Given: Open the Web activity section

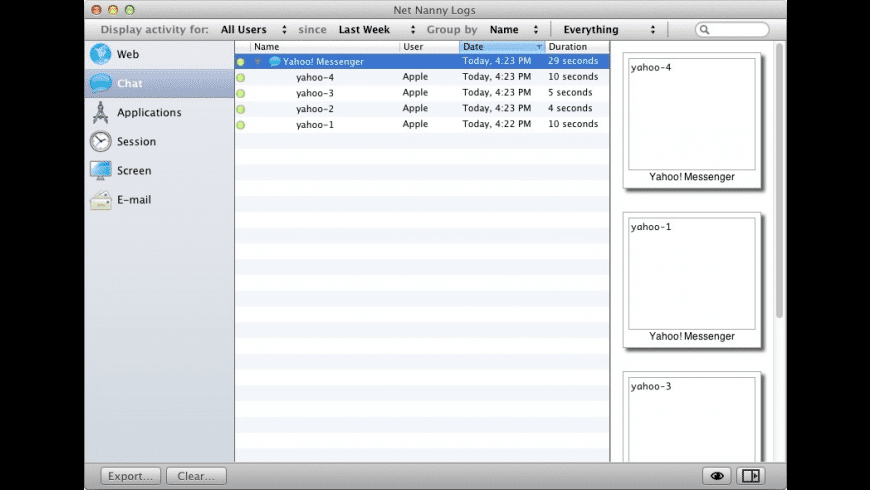Looking at the screenshot, I should (x=159, y=54).
